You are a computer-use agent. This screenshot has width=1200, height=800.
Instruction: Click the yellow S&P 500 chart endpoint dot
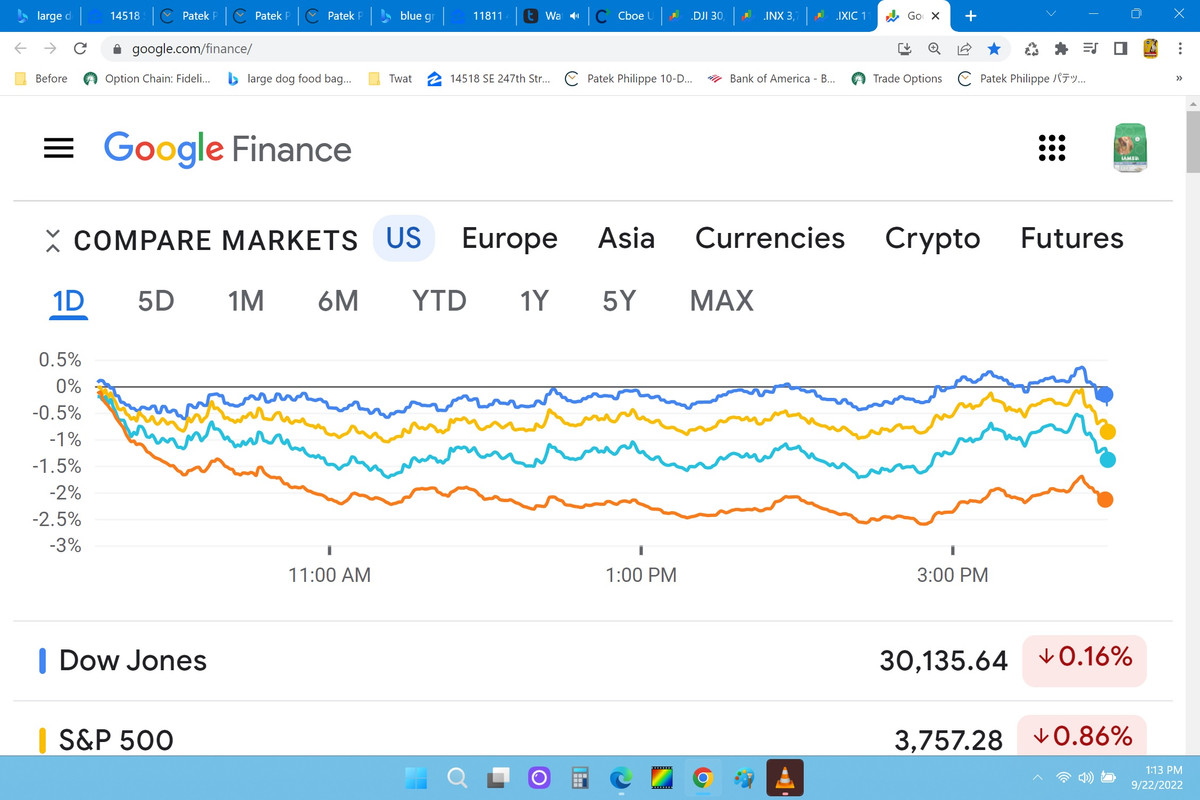(1107, 432)
